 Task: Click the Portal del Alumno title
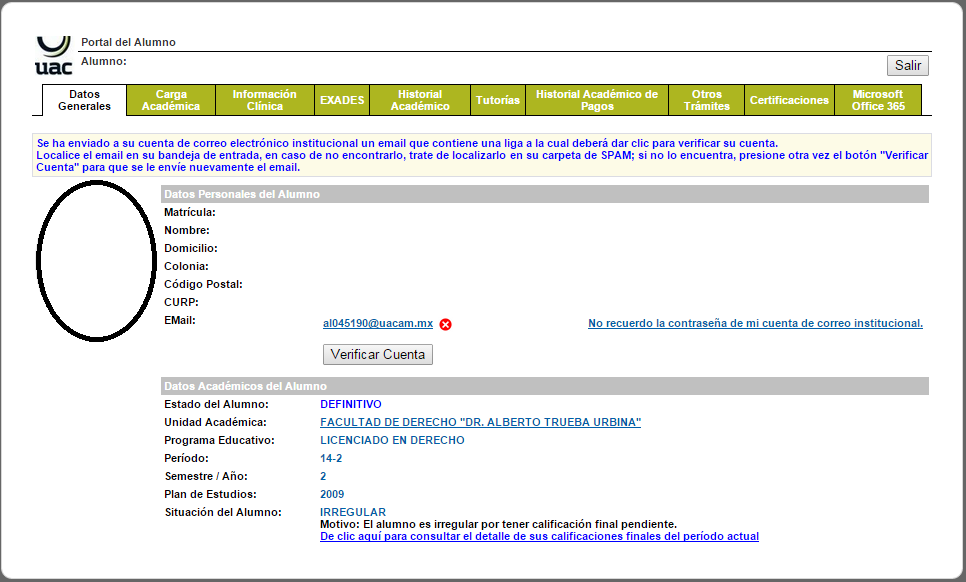click(128, 42)
